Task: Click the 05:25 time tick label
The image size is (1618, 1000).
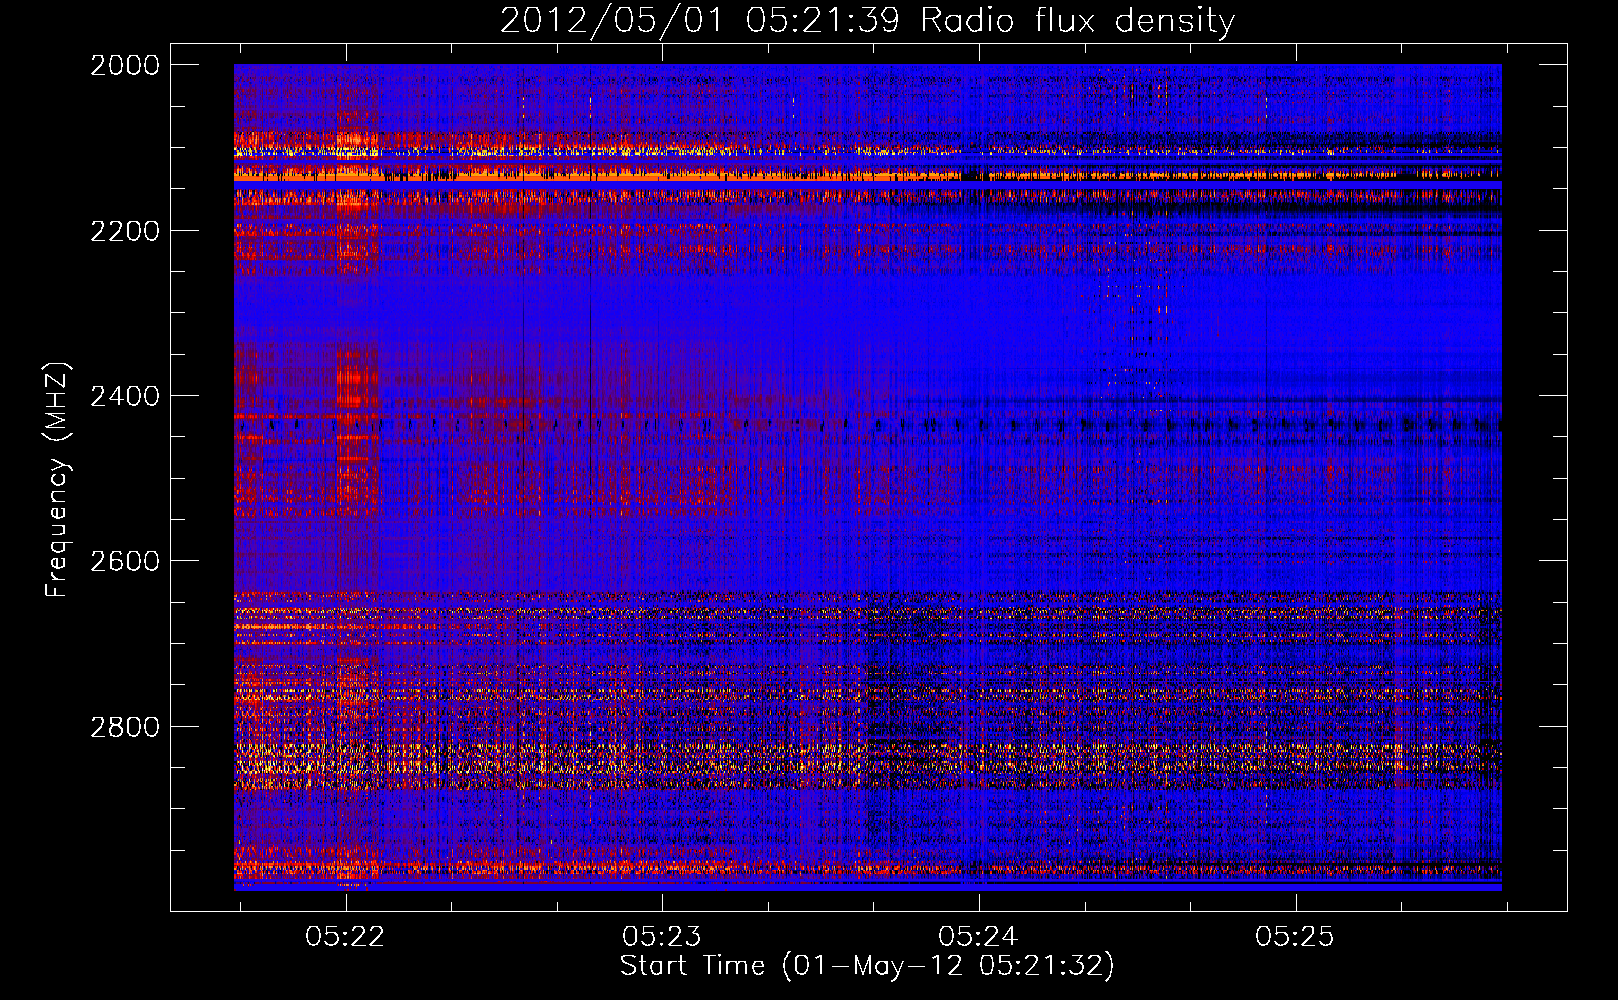Action: (x=1295, y=936)
